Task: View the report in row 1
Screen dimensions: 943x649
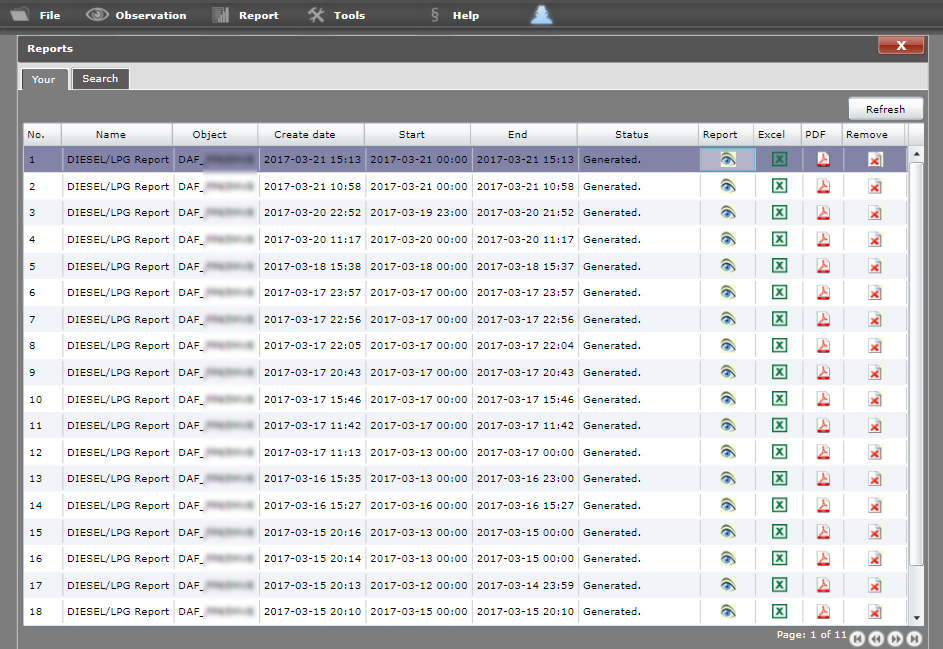Action: (x=727, y=160)
